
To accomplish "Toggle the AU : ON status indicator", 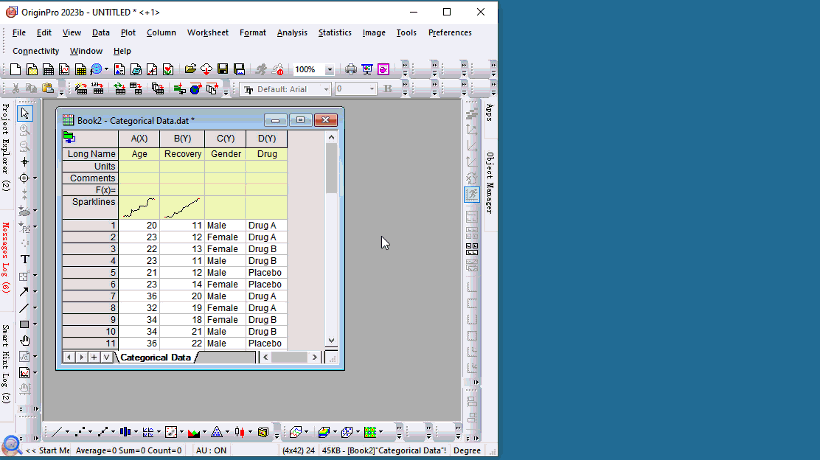I will point(212,451).
